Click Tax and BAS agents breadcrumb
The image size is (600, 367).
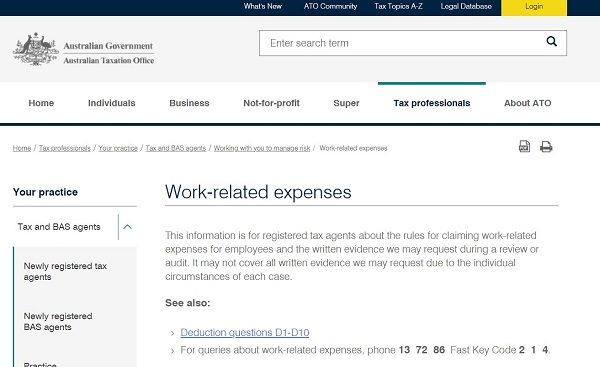176,148
